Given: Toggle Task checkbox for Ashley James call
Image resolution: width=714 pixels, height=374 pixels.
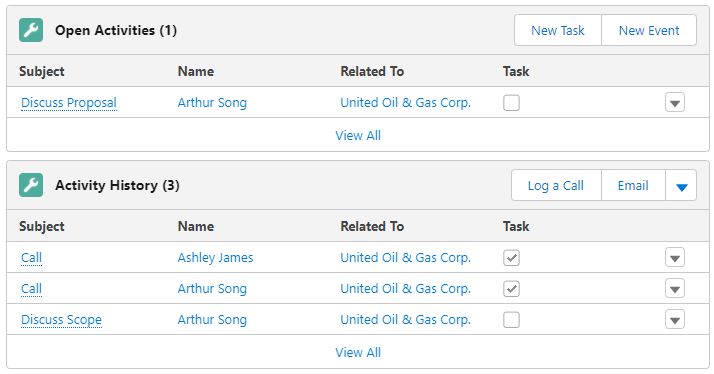Looking at the screenshot, I should pos(511,257).
